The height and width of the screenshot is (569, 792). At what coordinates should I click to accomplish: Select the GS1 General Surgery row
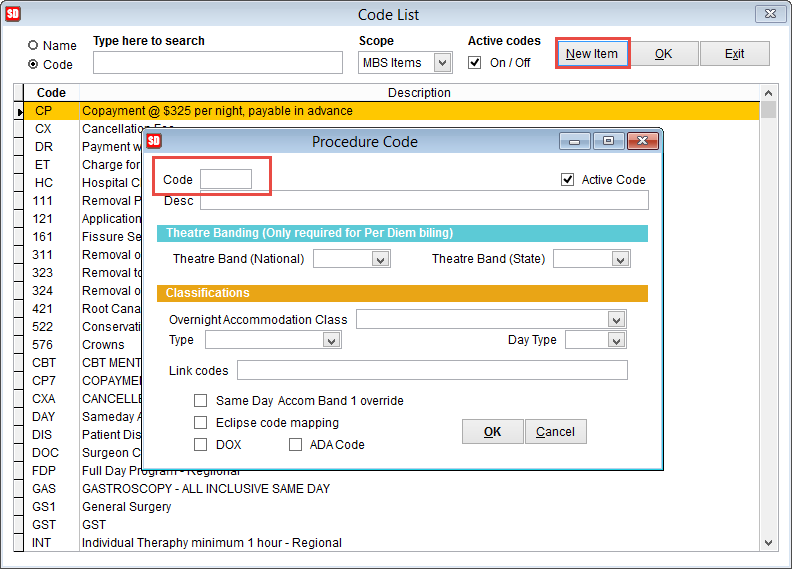click(392, 506)
